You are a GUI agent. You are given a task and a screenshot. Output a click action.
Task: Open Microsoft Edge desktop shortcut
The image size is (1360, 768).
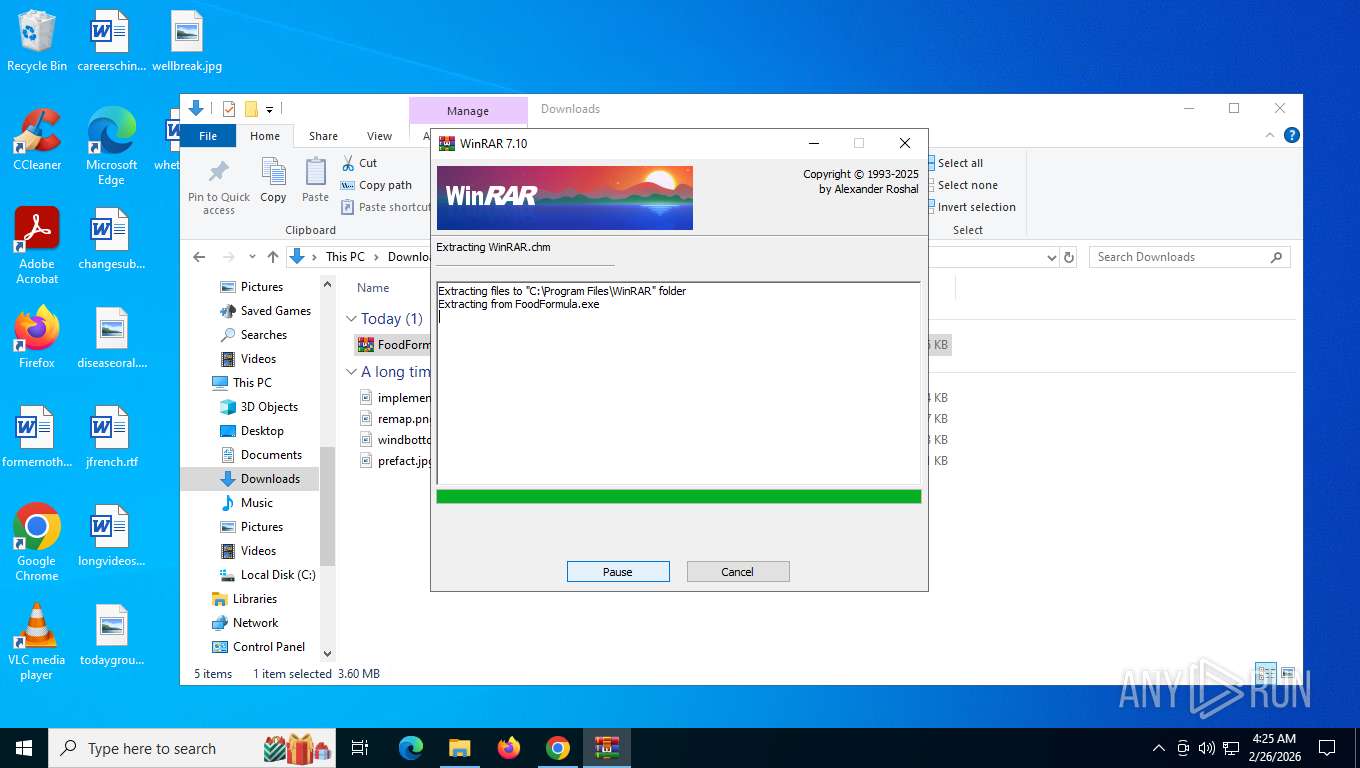111,146
